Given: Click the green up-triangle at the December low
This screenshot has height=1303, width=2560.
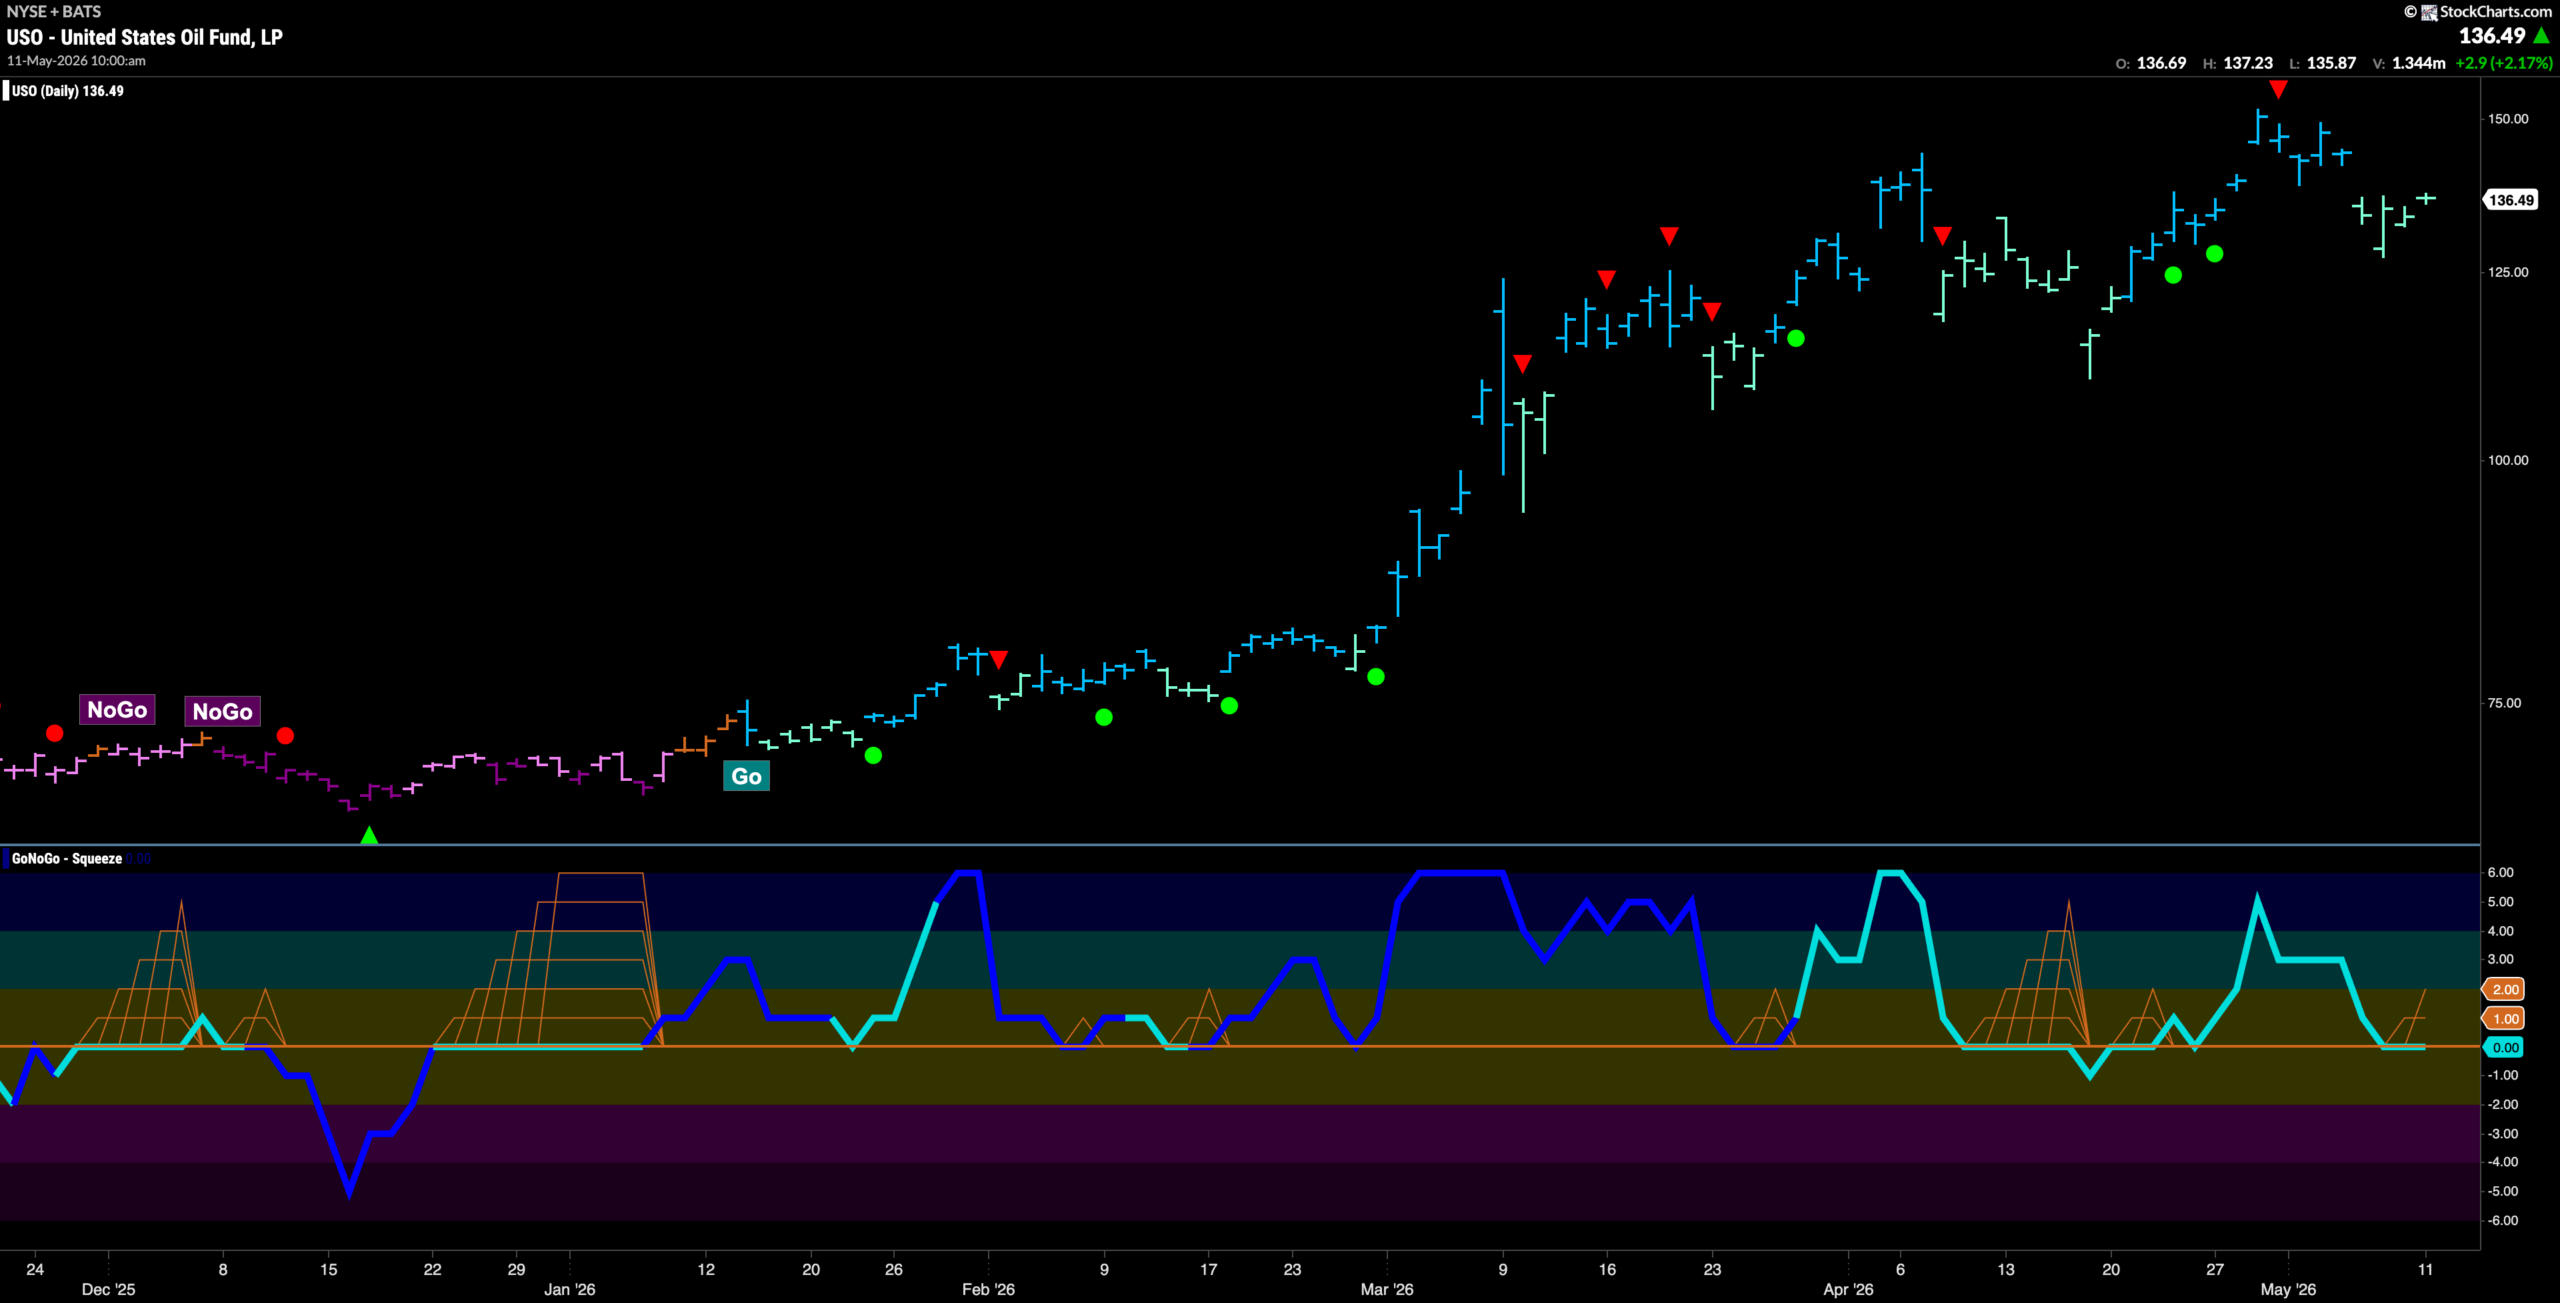Looking at the screenshot, I should tap(369, 834).
